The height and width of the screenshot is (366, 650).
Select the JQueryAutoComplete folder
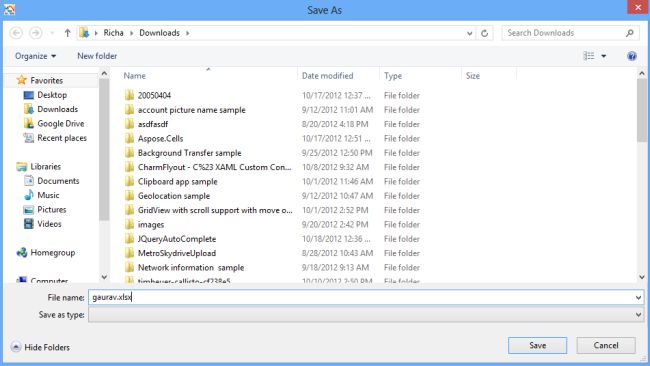(x=177, y=239)
